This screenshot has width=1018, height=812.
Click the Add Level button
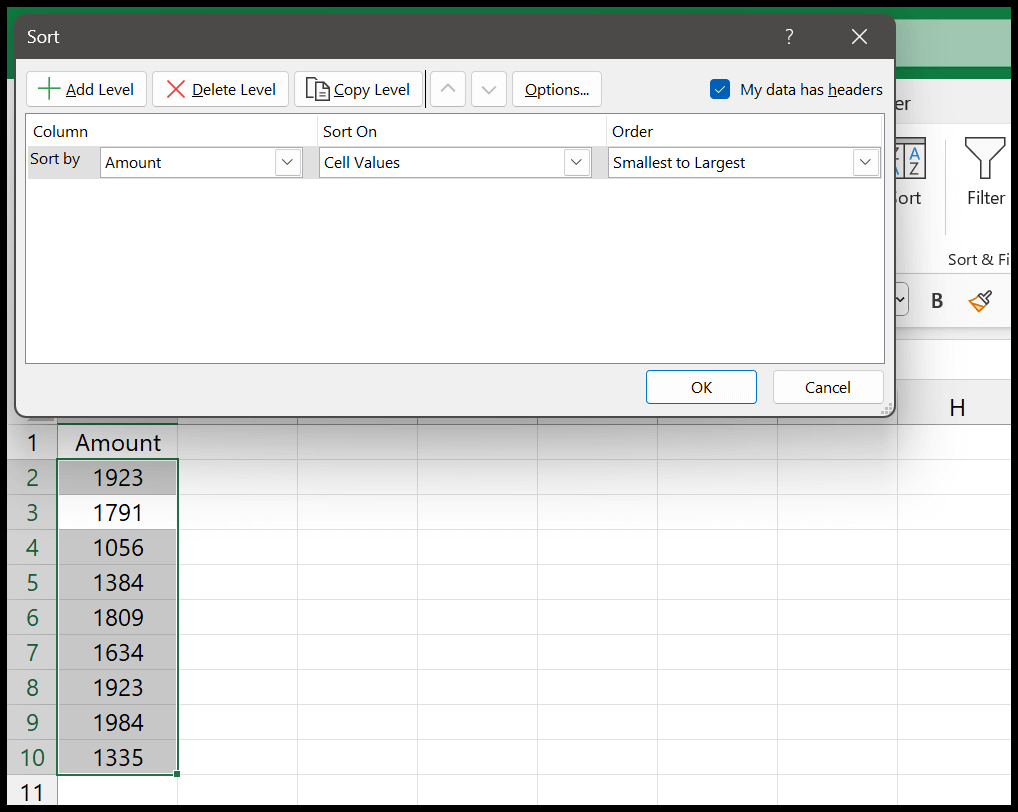(x=86, y=89)
